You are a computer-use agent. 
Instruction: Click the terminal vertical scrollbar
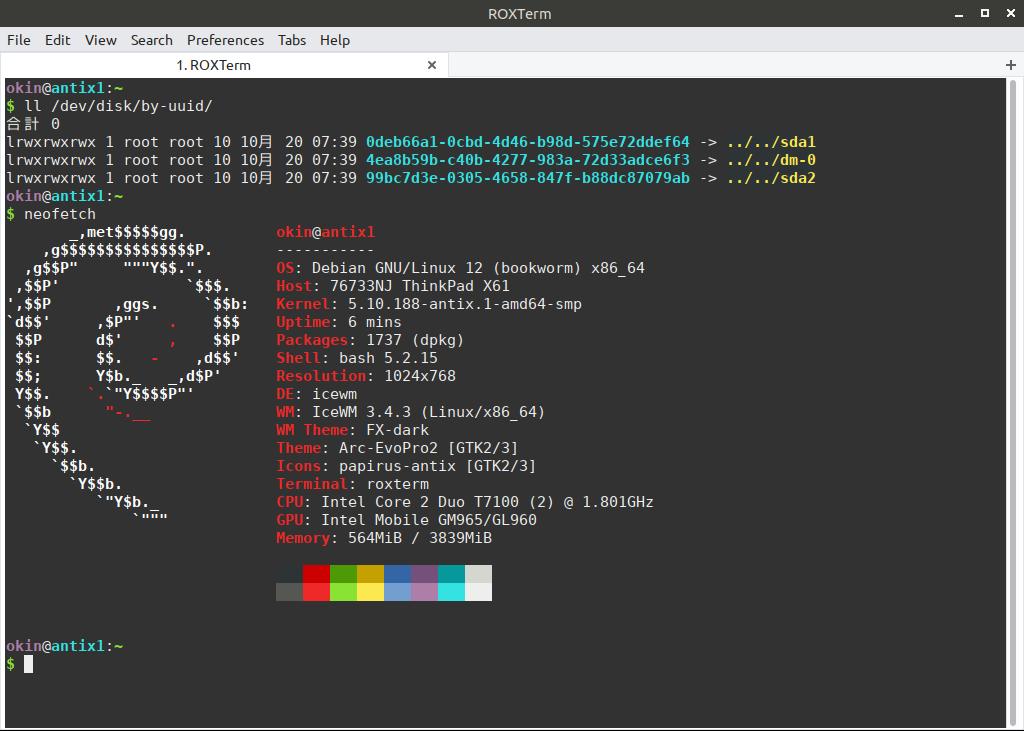[1014, 402]
